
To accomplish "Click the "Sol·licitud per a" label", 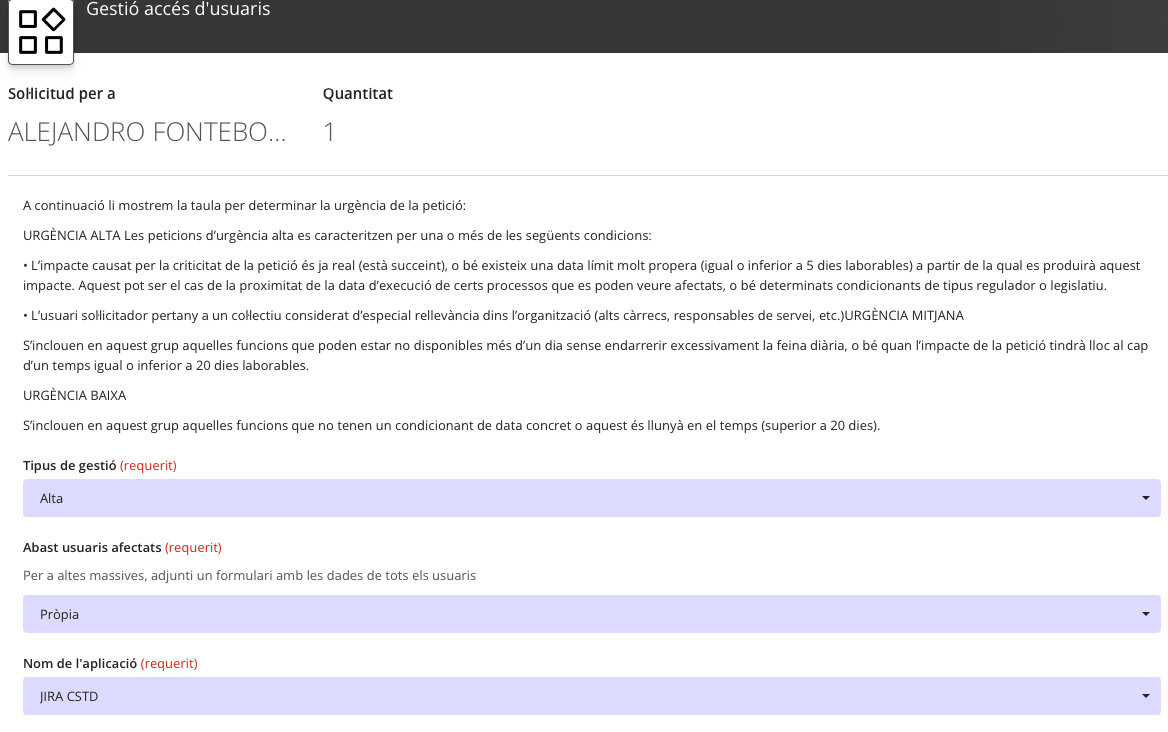I will point(62,94).
